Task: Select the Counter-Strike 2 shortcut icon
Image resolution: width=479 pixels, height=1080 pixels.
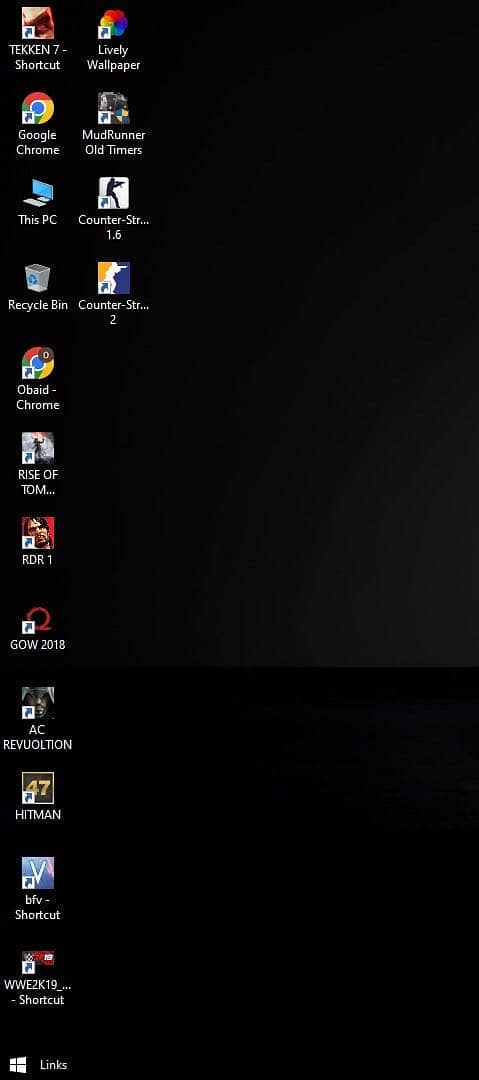Action: [x=113, y=278]
